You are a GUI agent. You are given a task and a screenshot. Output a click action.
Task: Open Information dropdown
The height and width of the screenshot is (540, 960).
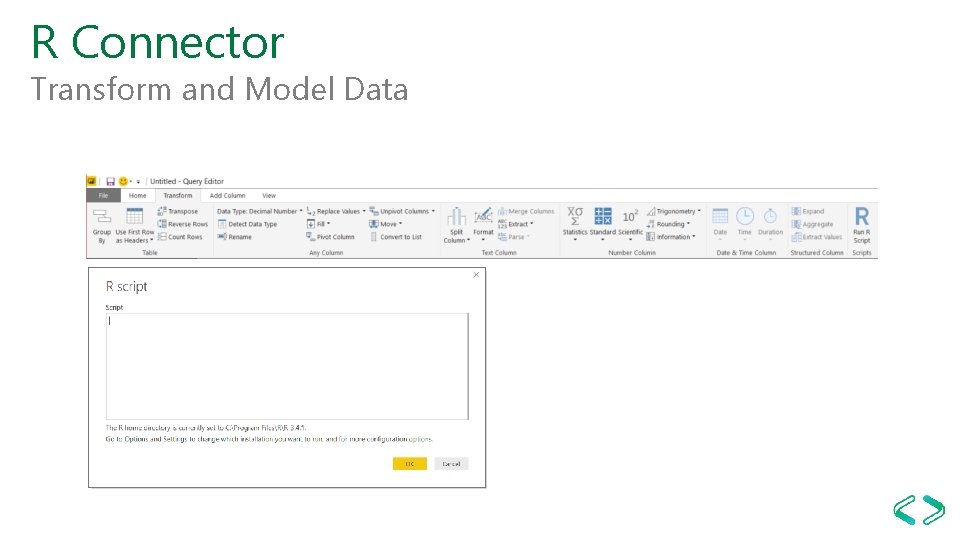(671, 237)
